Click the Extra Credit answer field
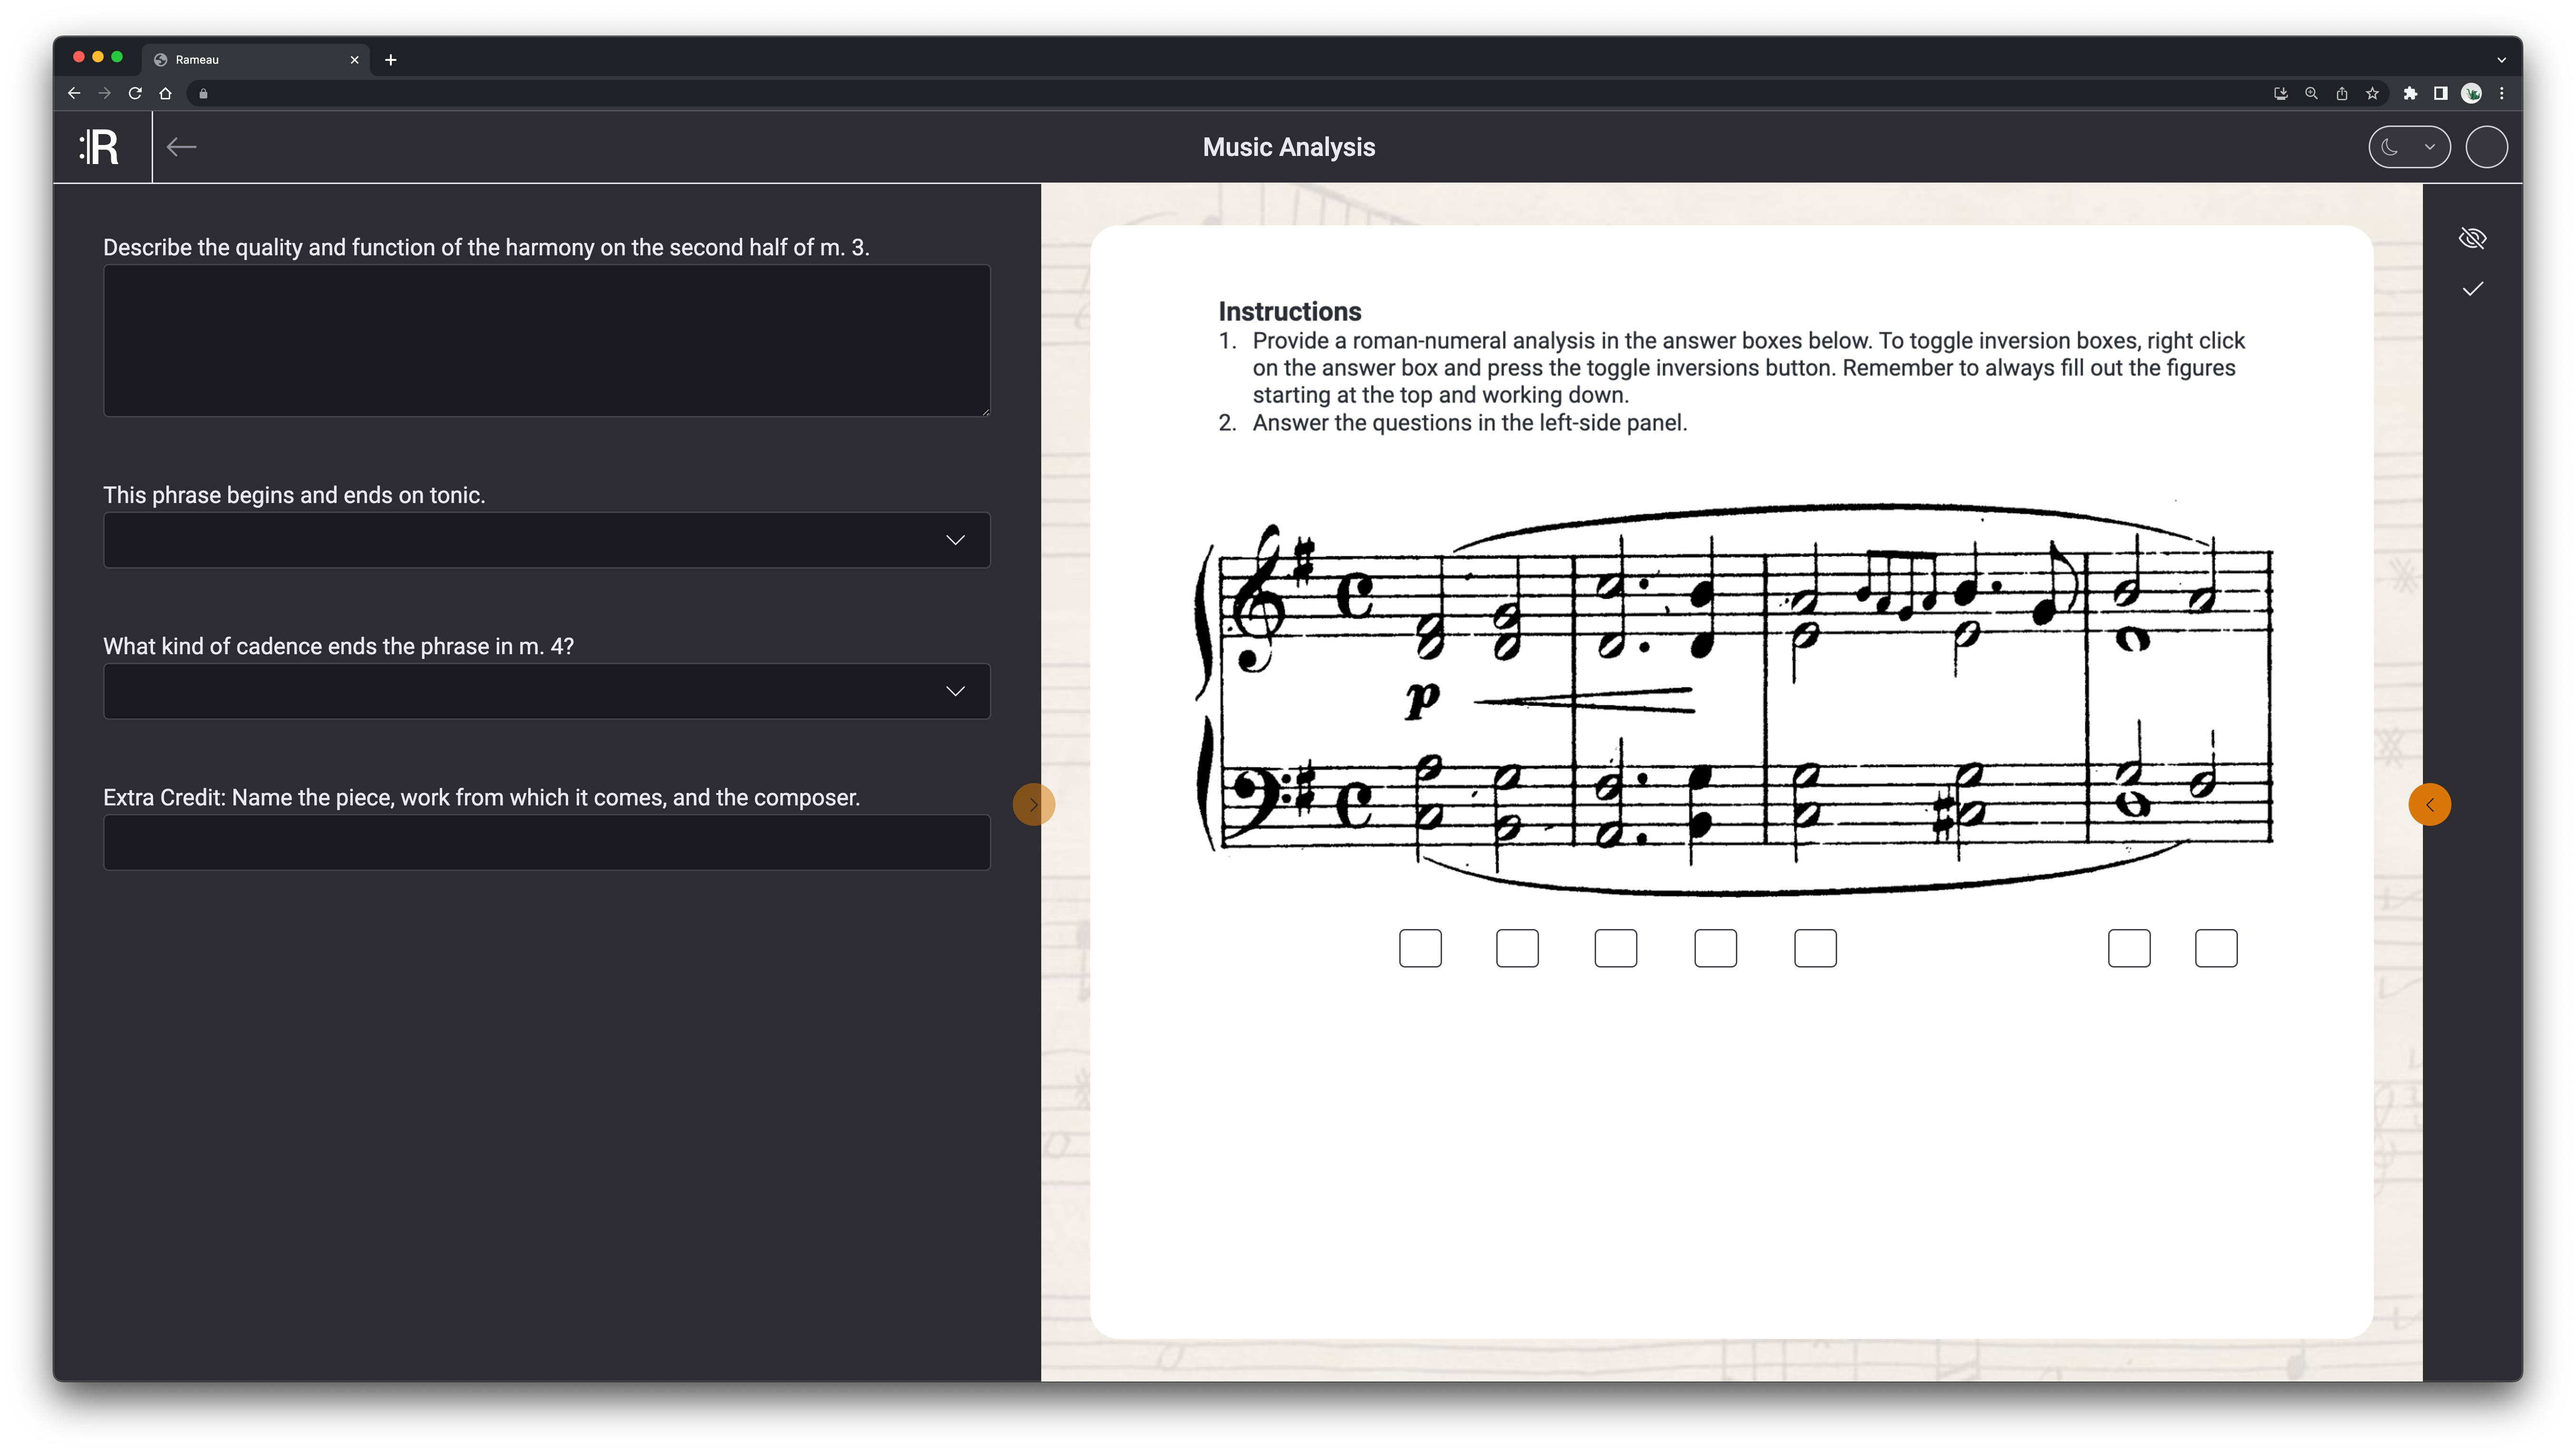Viewport: 2576px width, 1452px height. pyautogui.click(x=546, y=842)
